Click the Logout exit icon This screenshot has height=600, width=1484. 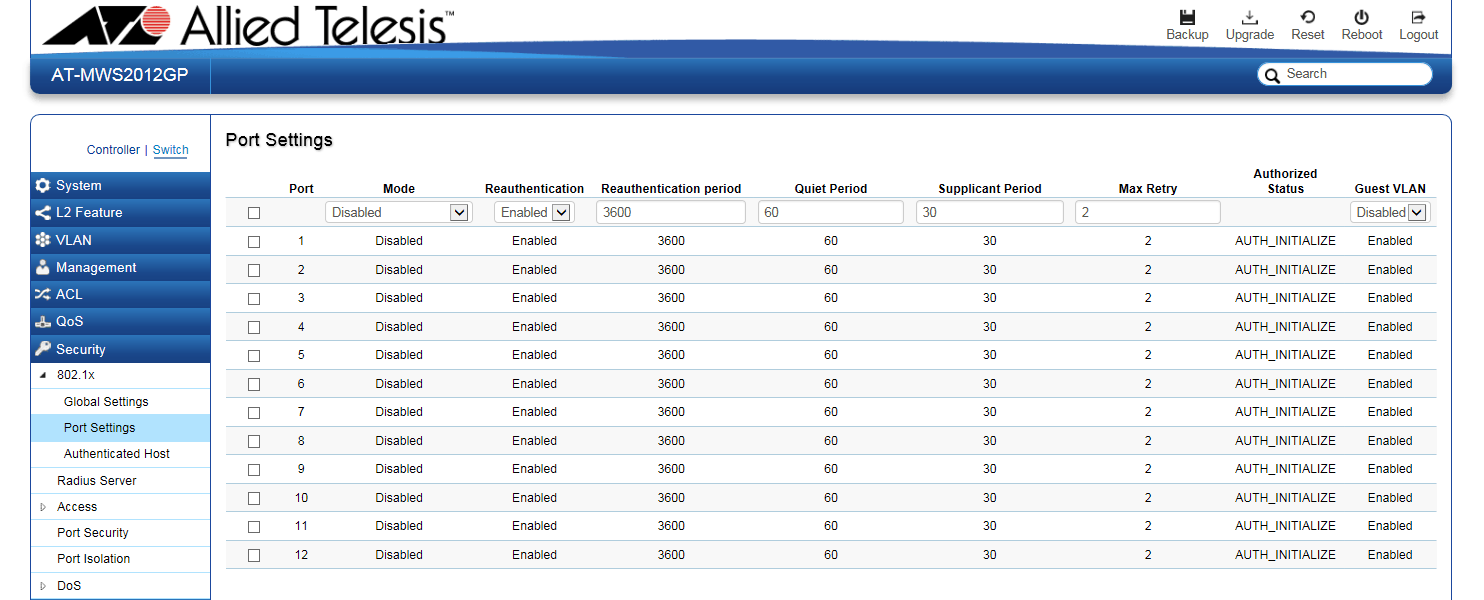[1418, 17]
